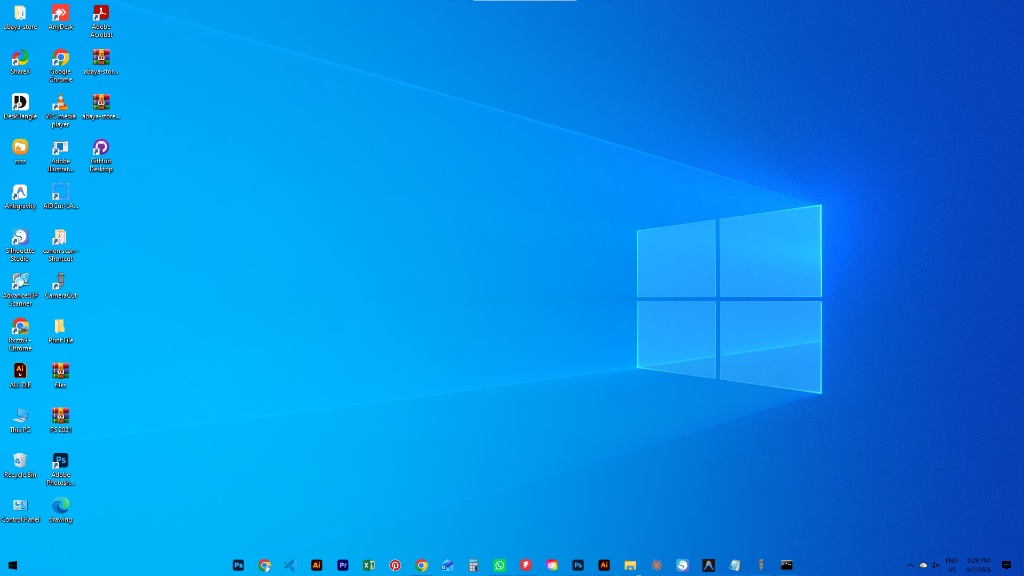Launch AnyDesk from the desktop
Screen dimensions: 1024x576
pos(60,18)
